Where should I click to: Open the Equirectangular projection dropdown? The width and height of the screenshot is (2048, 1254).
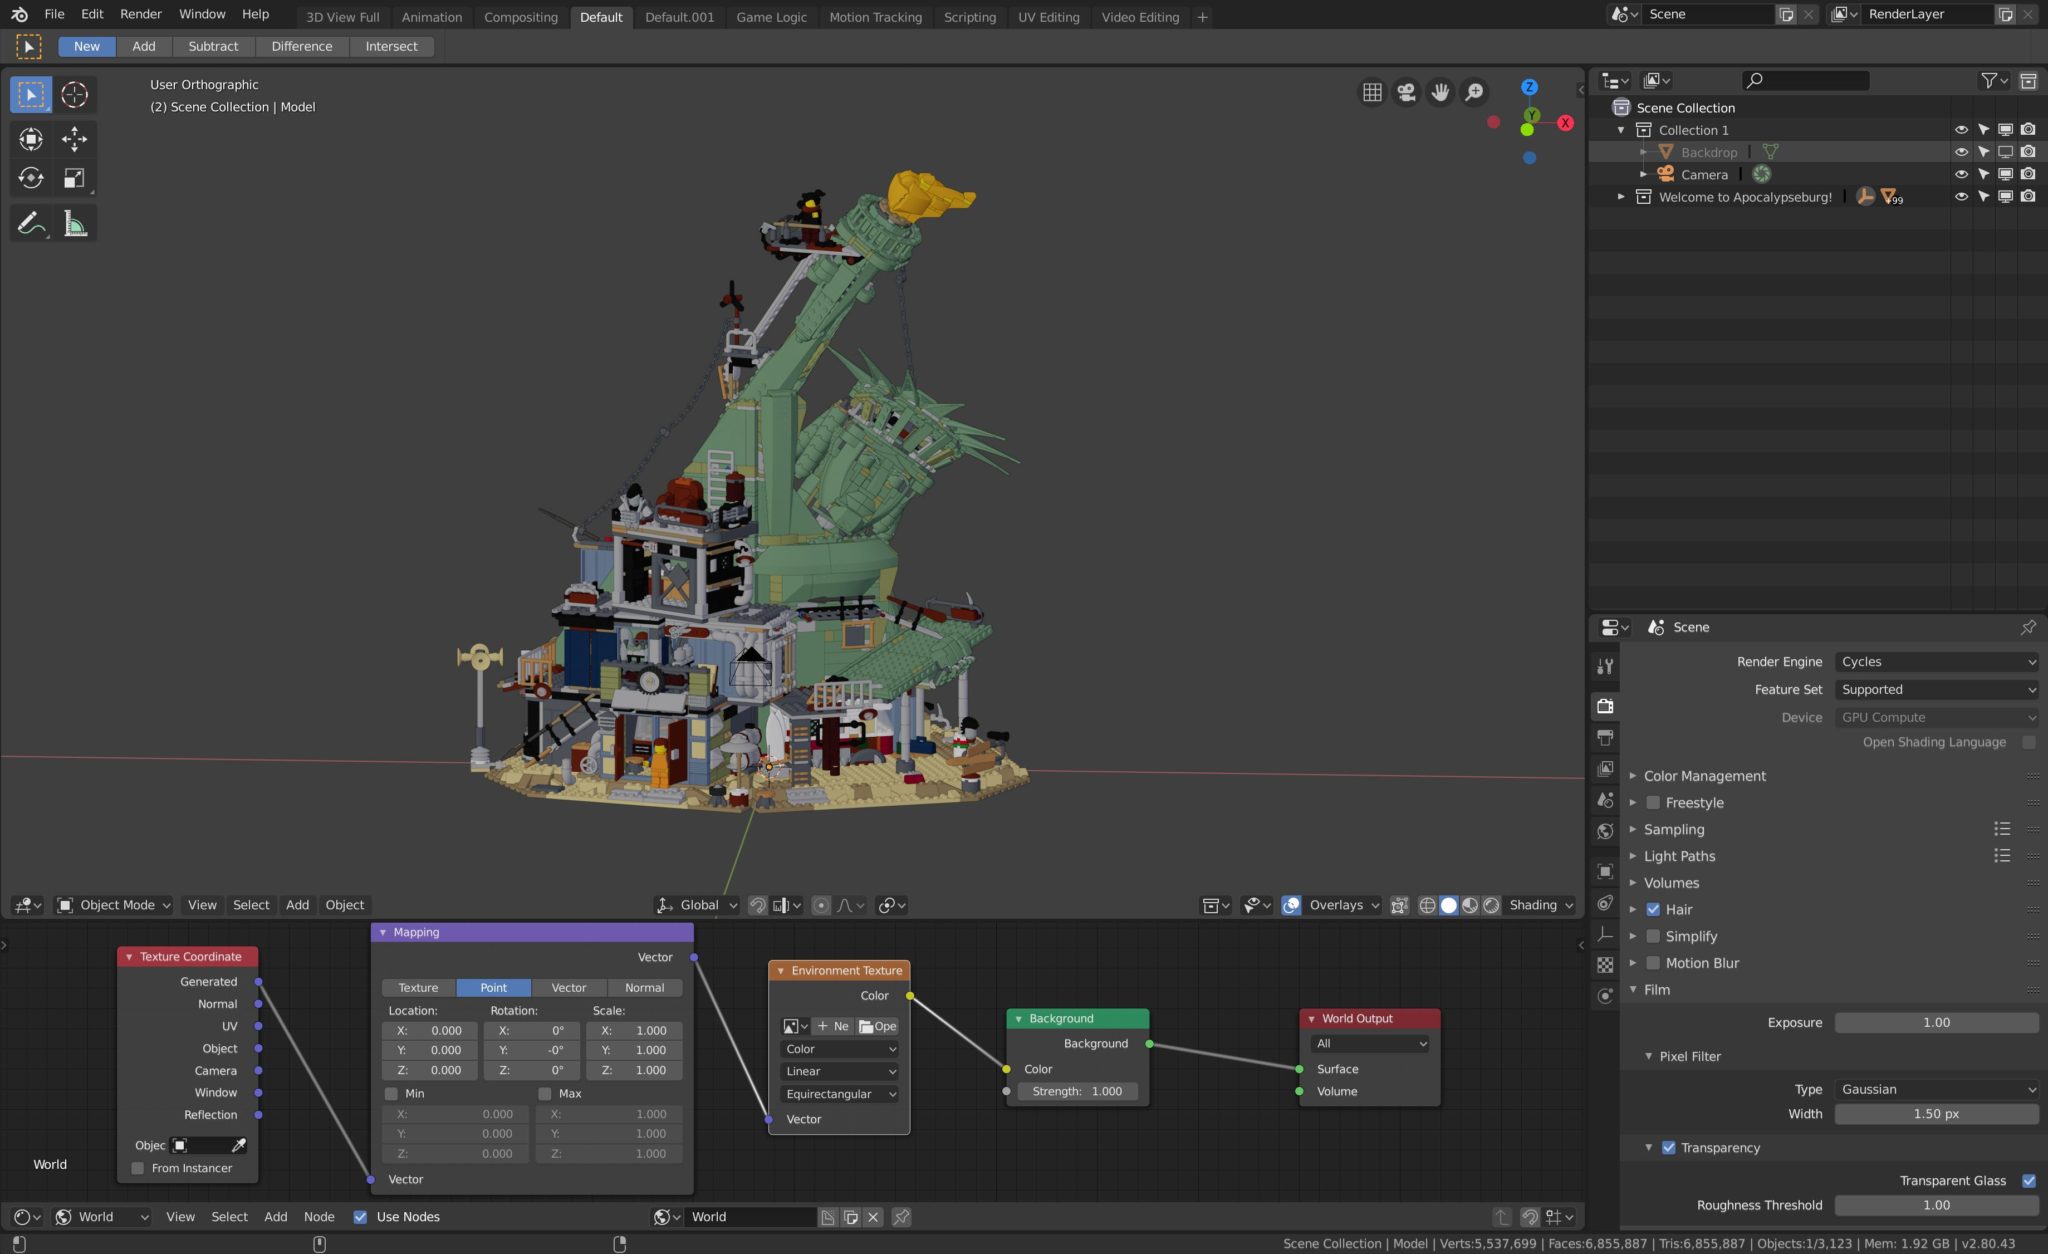(839, 1094)
